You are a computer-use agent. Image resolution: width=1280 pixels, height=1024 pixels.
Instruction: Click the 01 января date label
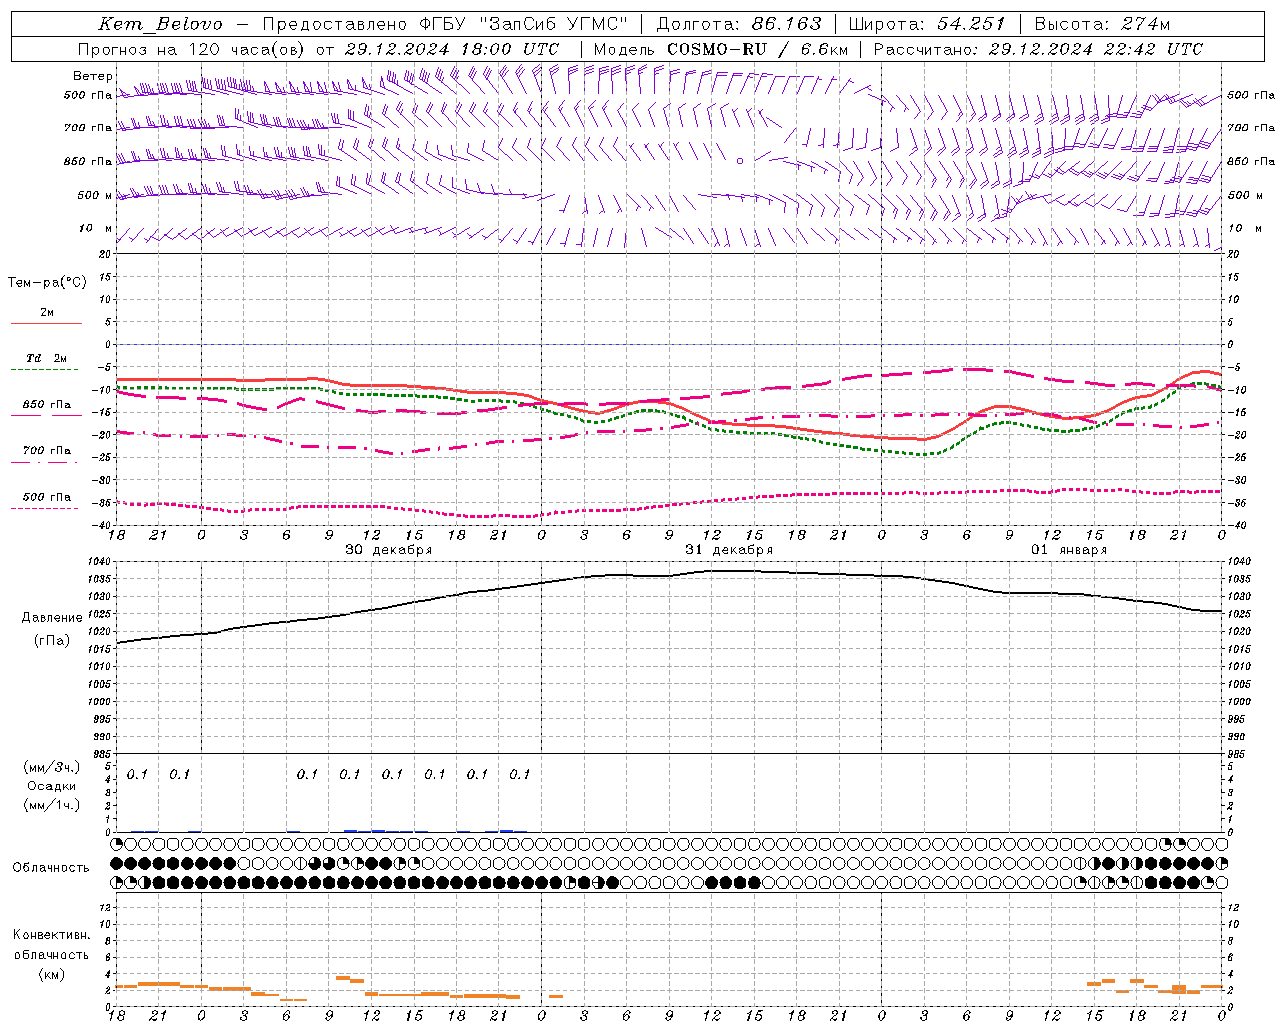[x=1069, y=550]
